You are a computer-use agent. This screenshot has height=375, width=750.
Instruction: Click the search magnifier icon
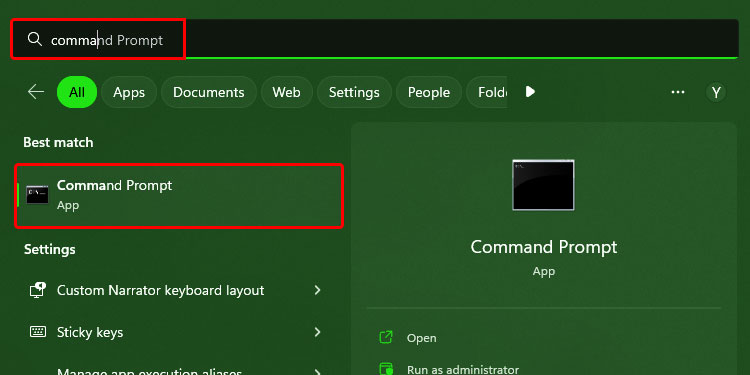(34, 39)
